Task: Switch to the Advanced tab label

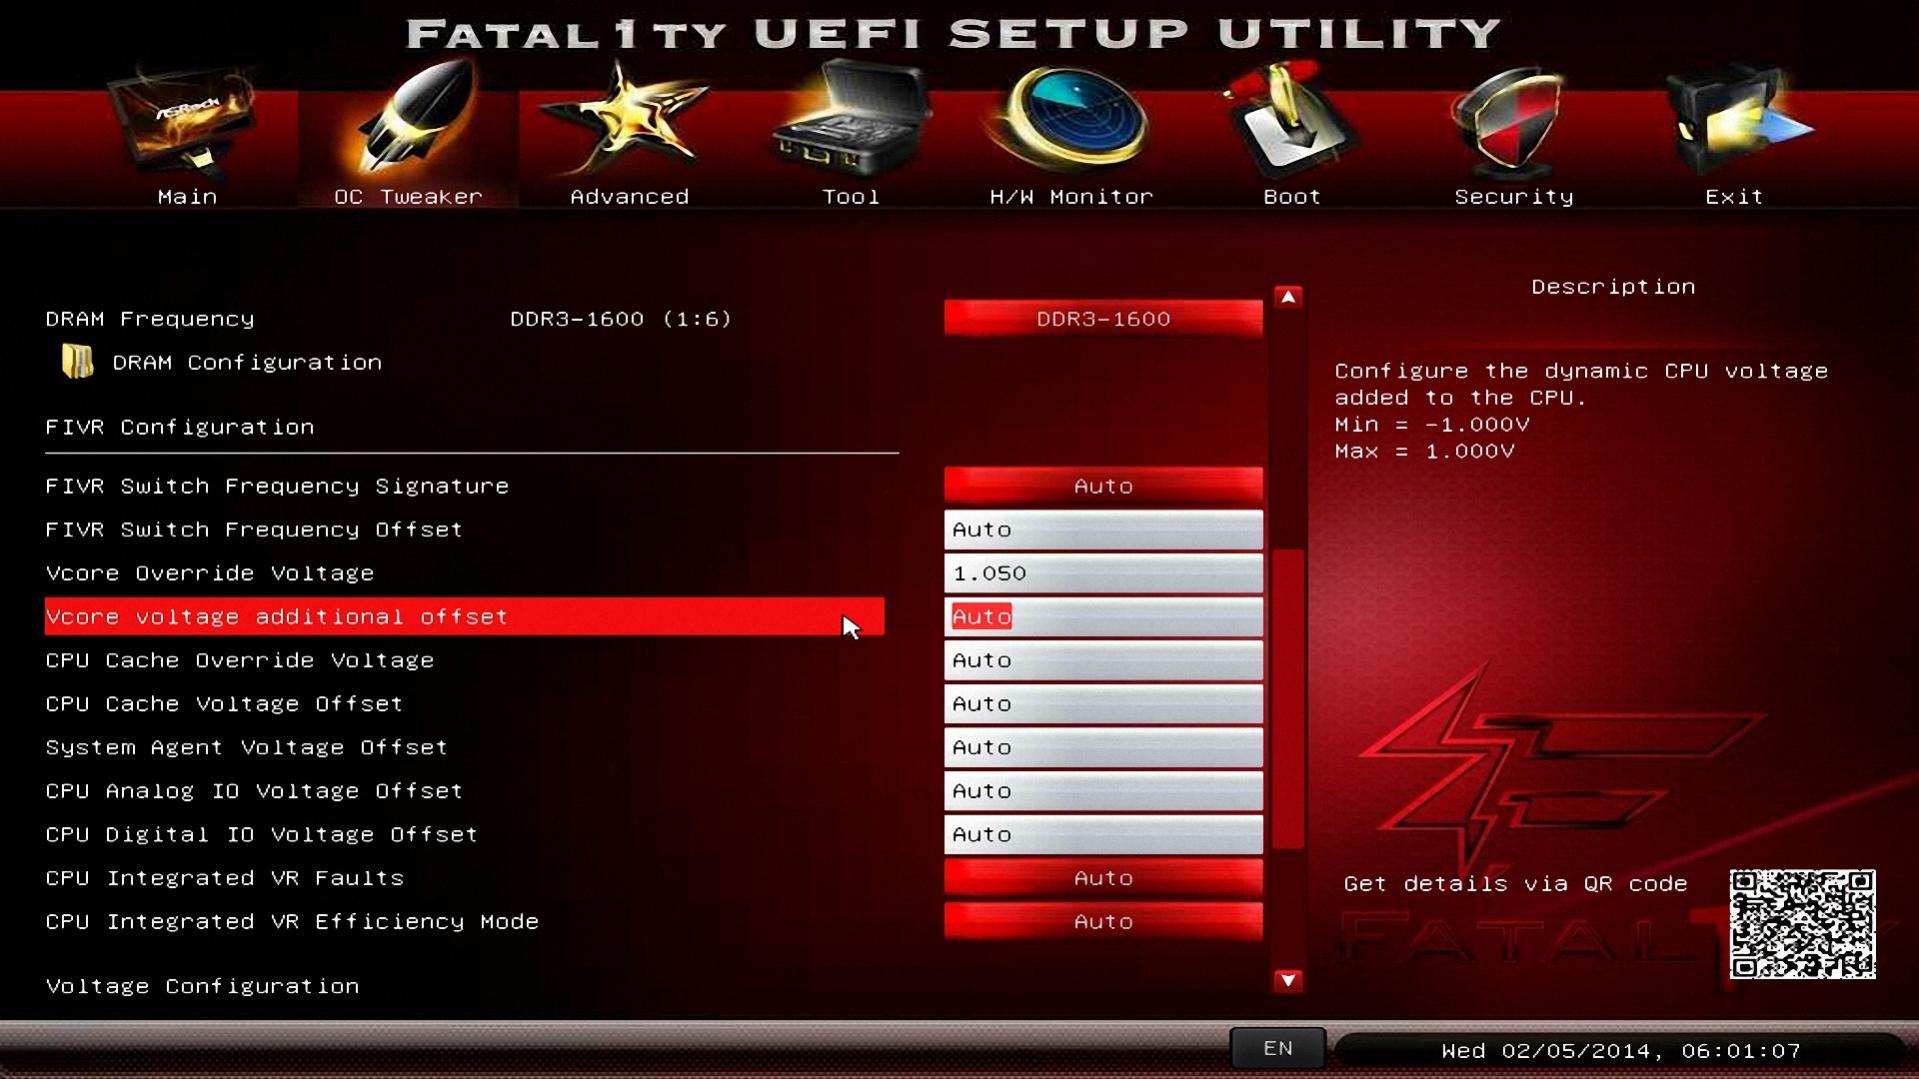Action: (x=630, y=197)
